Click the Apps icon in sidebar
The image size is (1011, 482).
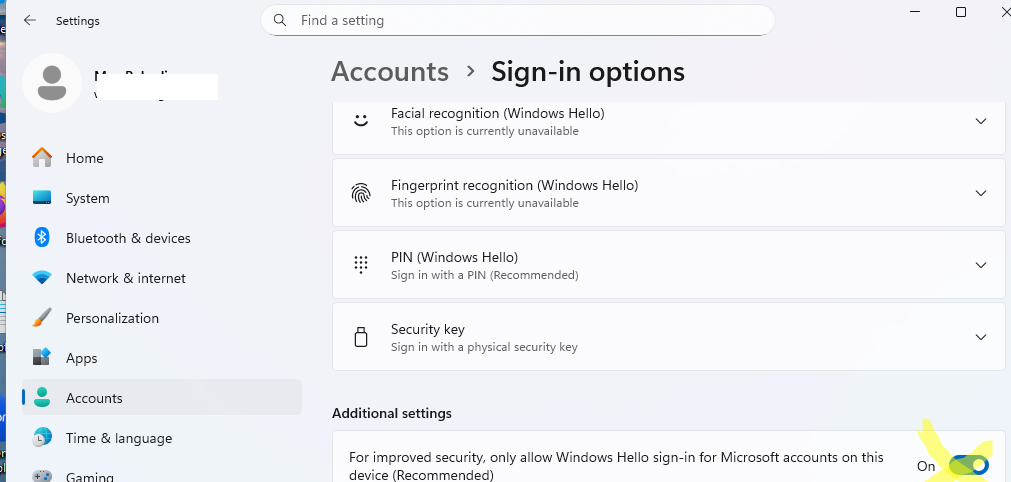click(x=42, y=358)
